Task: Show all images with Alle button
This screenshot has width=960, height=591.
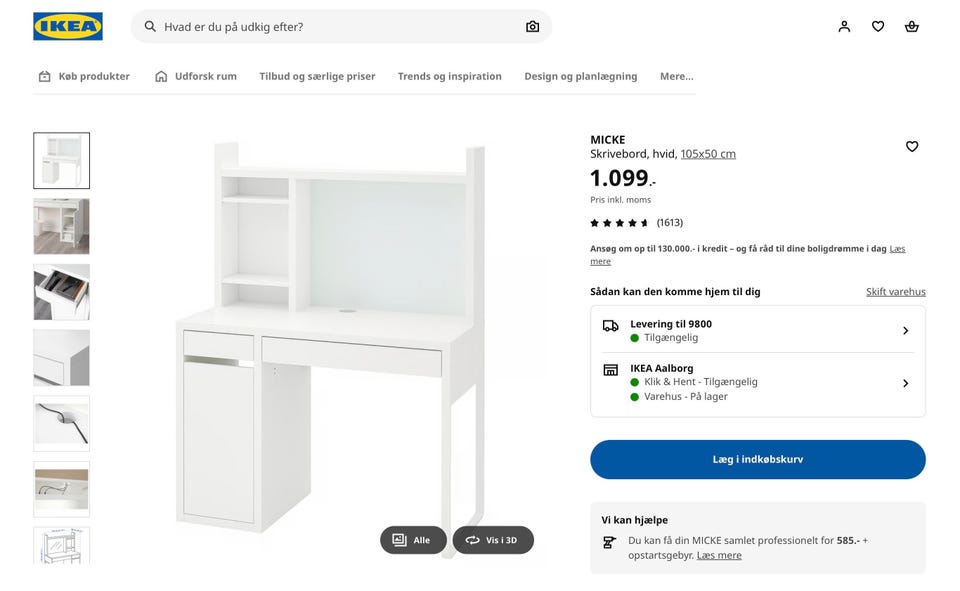Action: point(413,540)
